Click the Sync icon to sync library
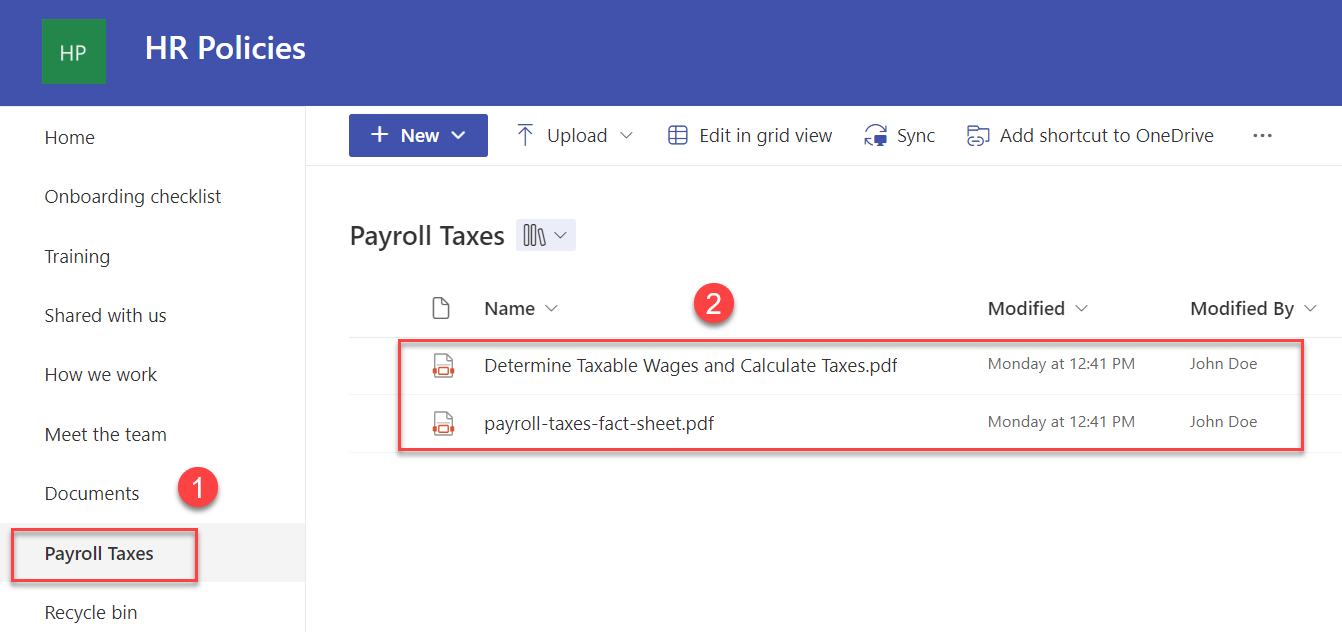Screen dimensions: 1342x632 [874, 135]
